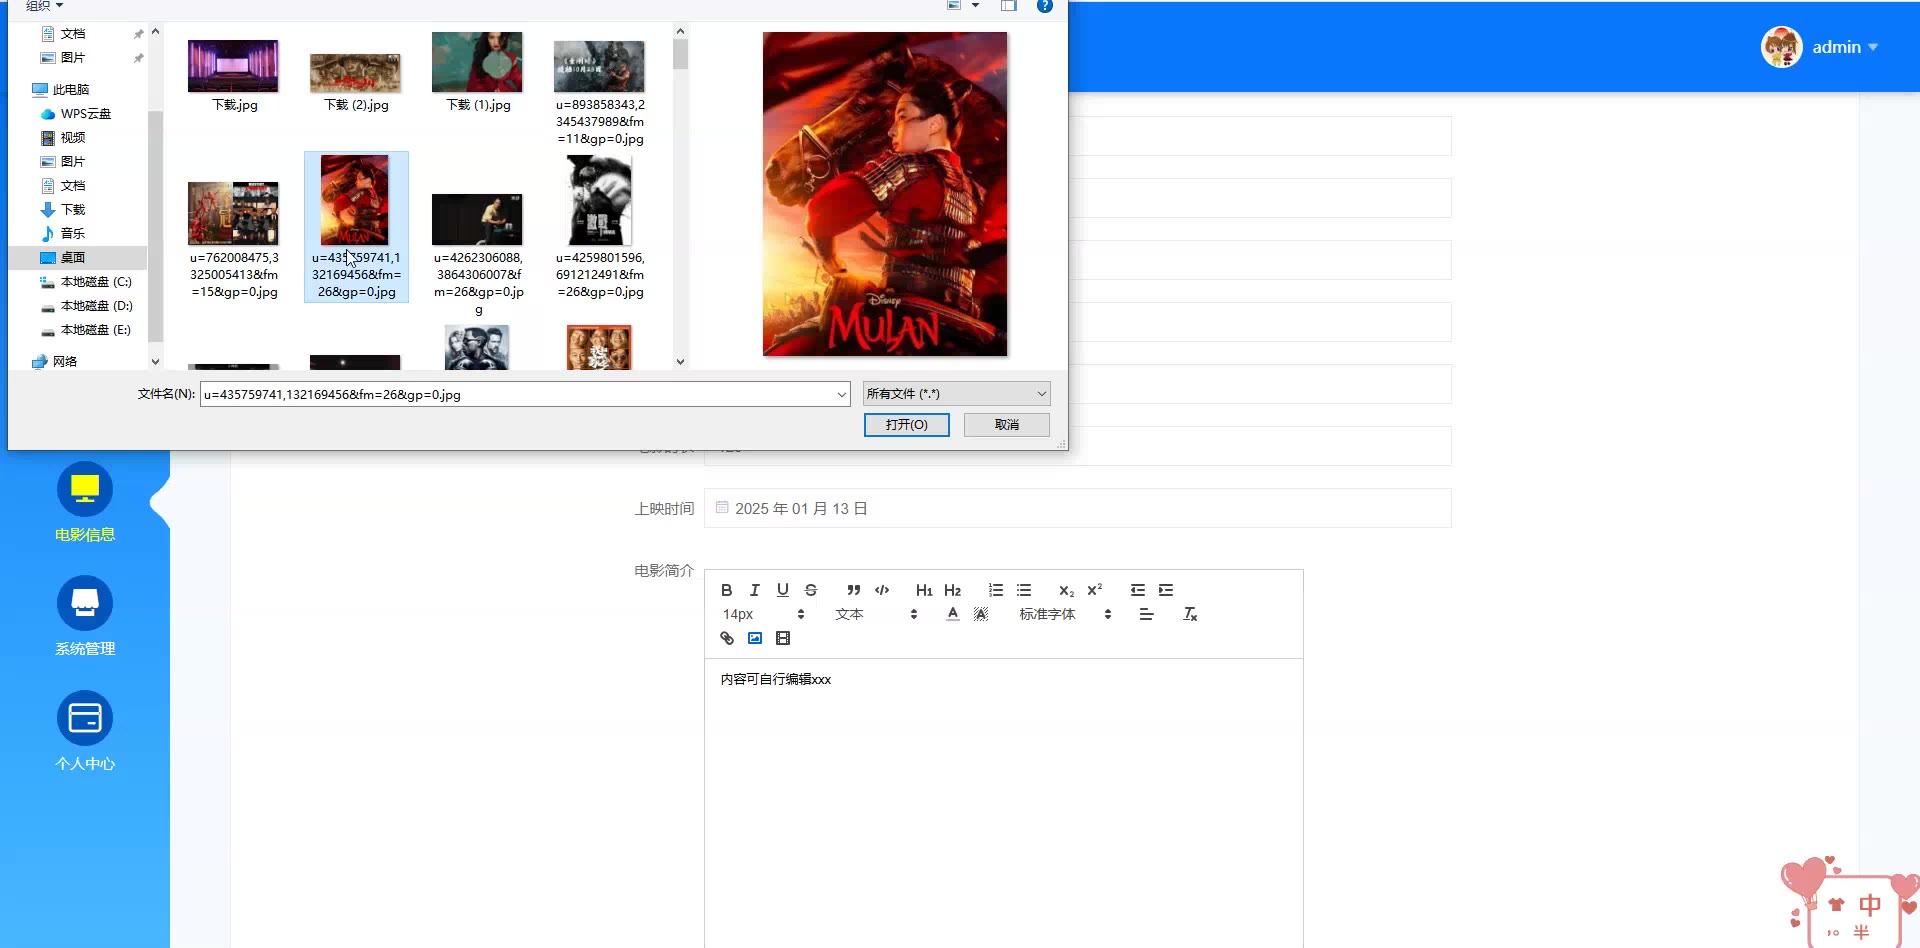Insert a hyperlink in the editor

click(727, 638)
